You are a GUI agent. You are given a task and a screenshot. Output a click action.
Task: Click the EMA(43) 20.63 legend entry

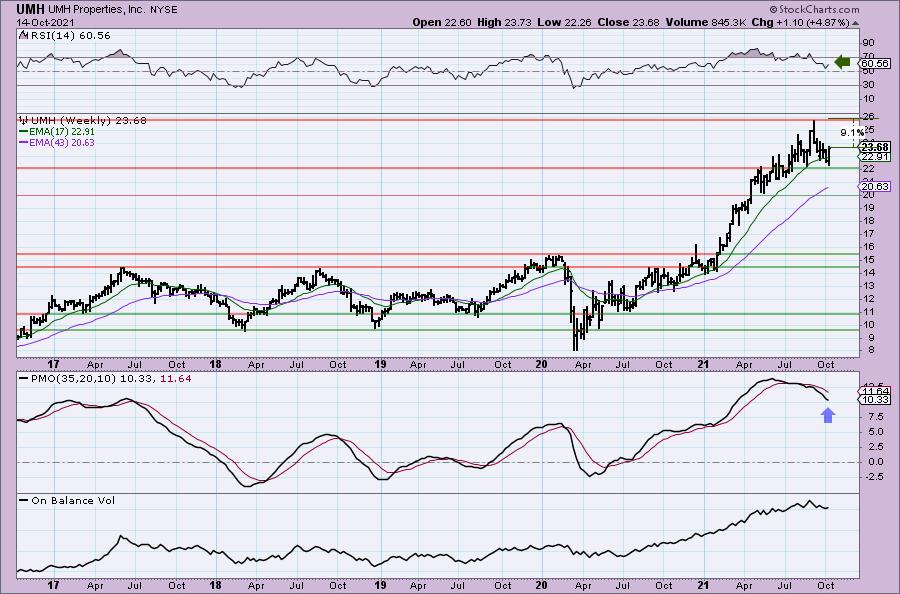click(57, 142)
